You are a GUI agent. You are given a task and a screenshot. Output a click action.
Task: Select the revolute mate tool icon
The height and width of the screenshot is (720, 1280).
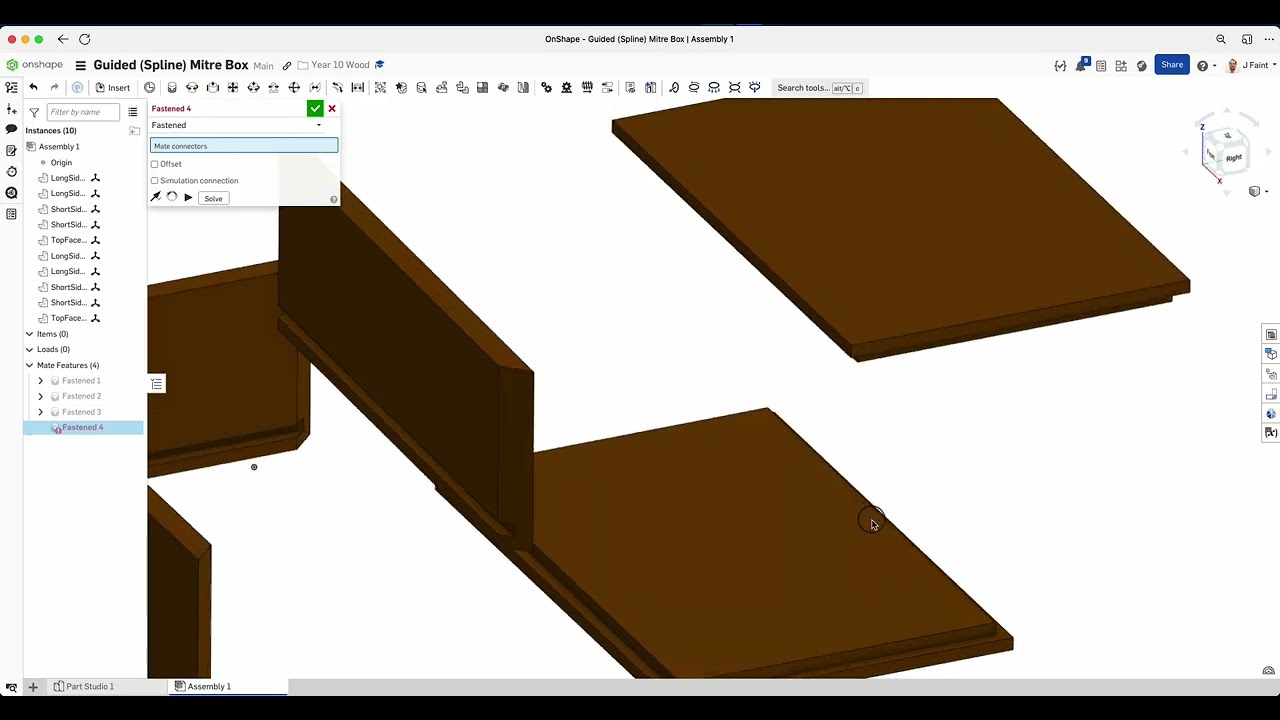click(x=192, y=88)
